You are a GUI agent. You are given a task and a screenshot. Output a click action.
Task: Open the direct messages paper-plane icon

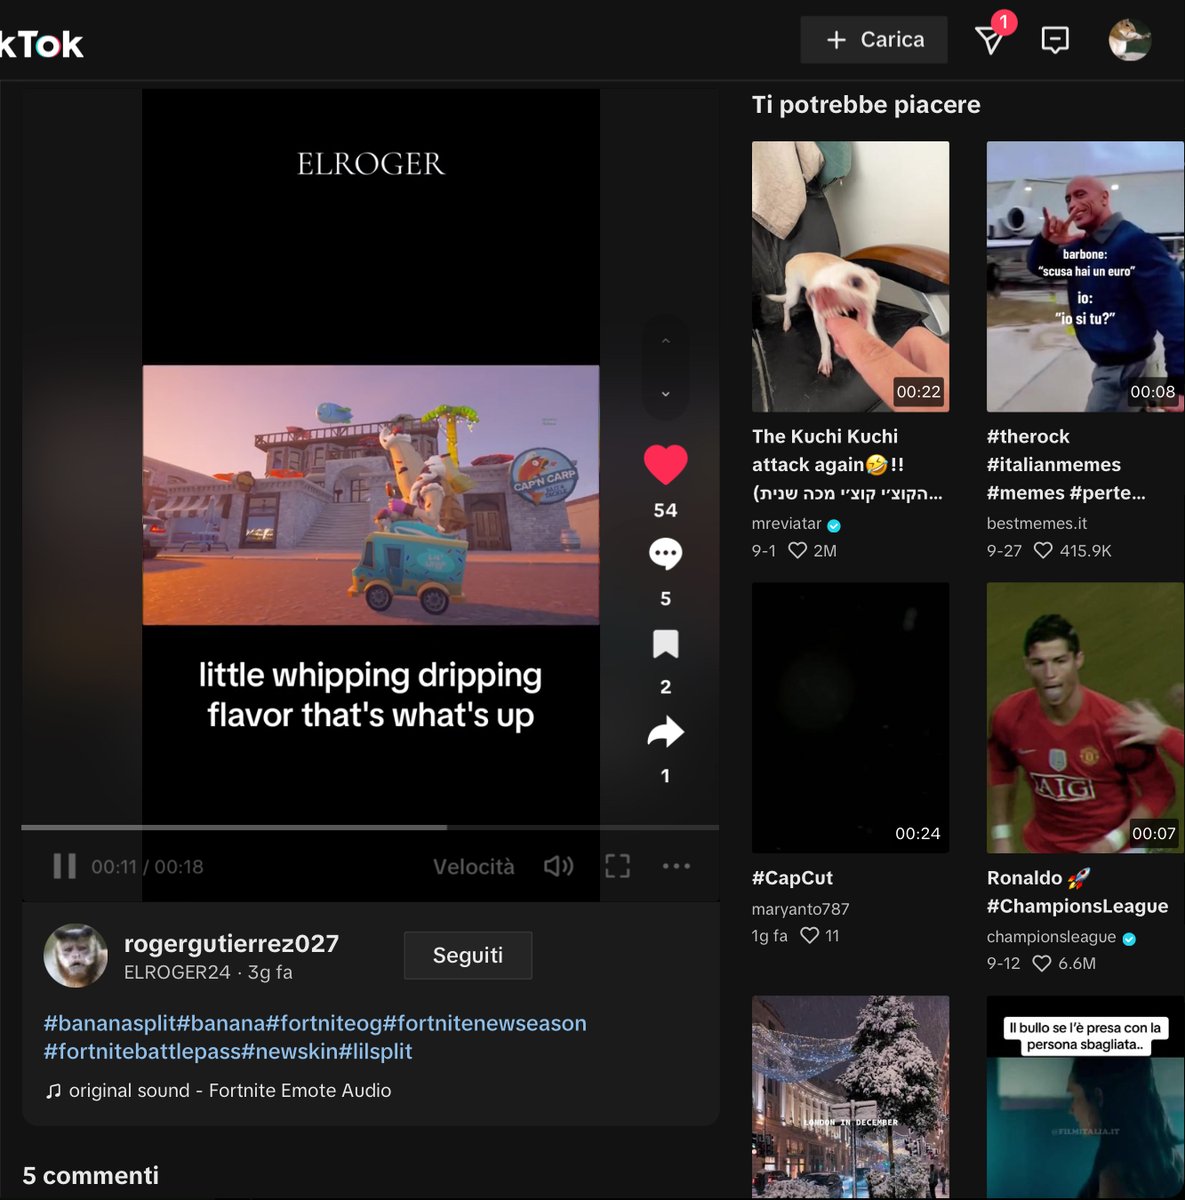pos(989,40)
